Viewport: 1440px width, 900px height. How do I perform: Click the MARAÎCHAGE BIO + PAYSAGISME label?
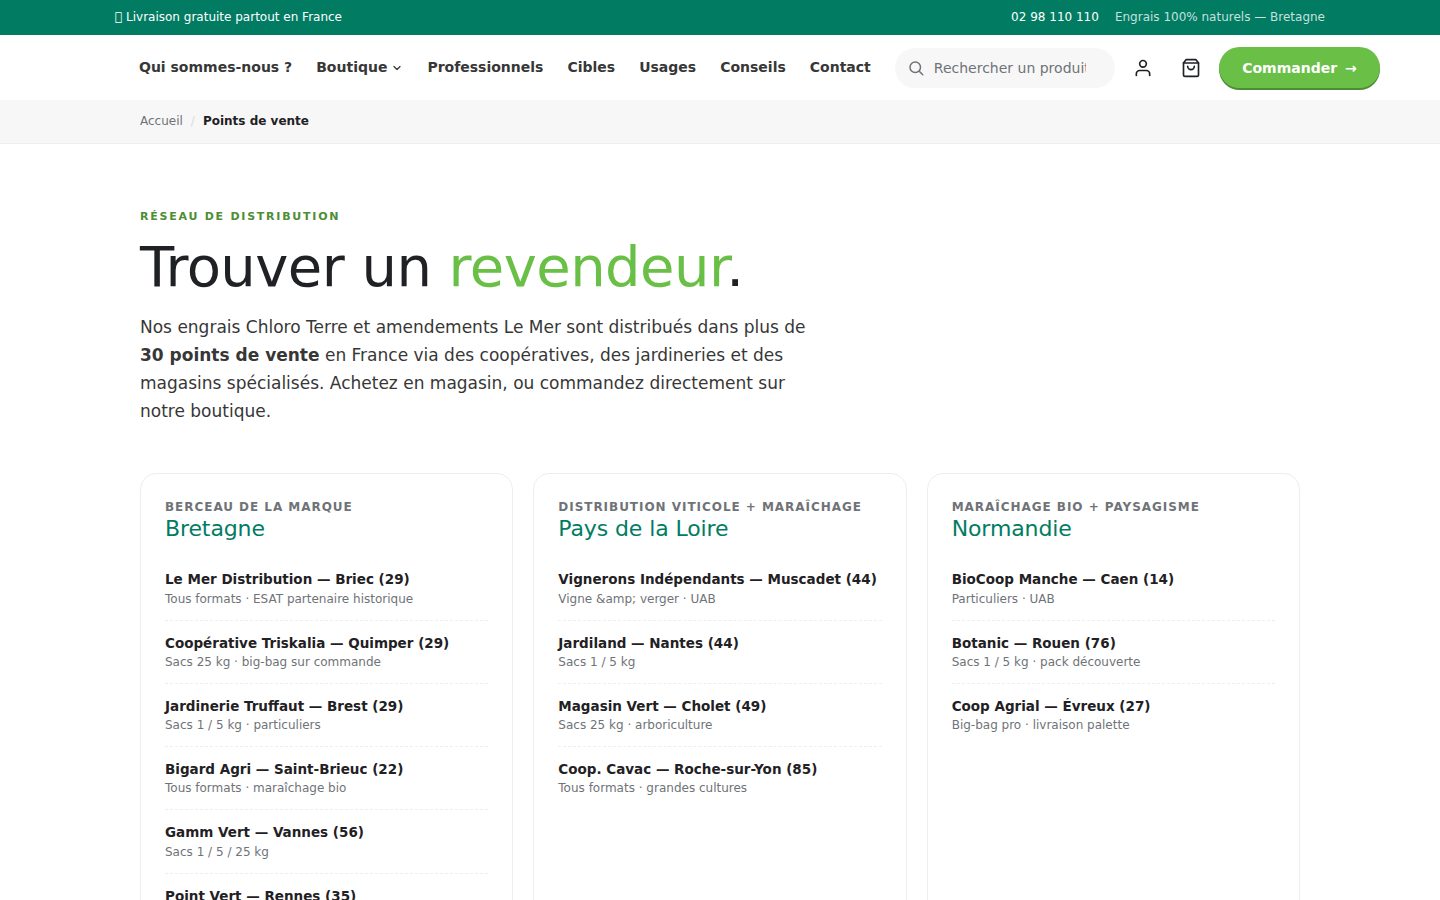click(1075, 507)
